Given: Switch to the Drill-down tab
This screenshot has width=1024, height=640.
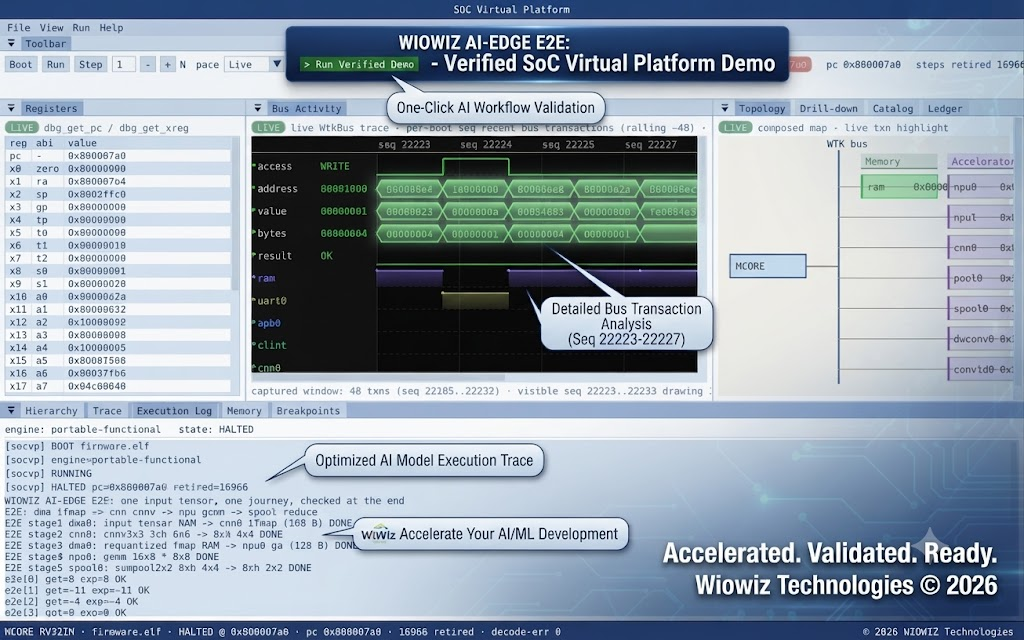Looking at the screenshot, I should click(x=828, y=108).
